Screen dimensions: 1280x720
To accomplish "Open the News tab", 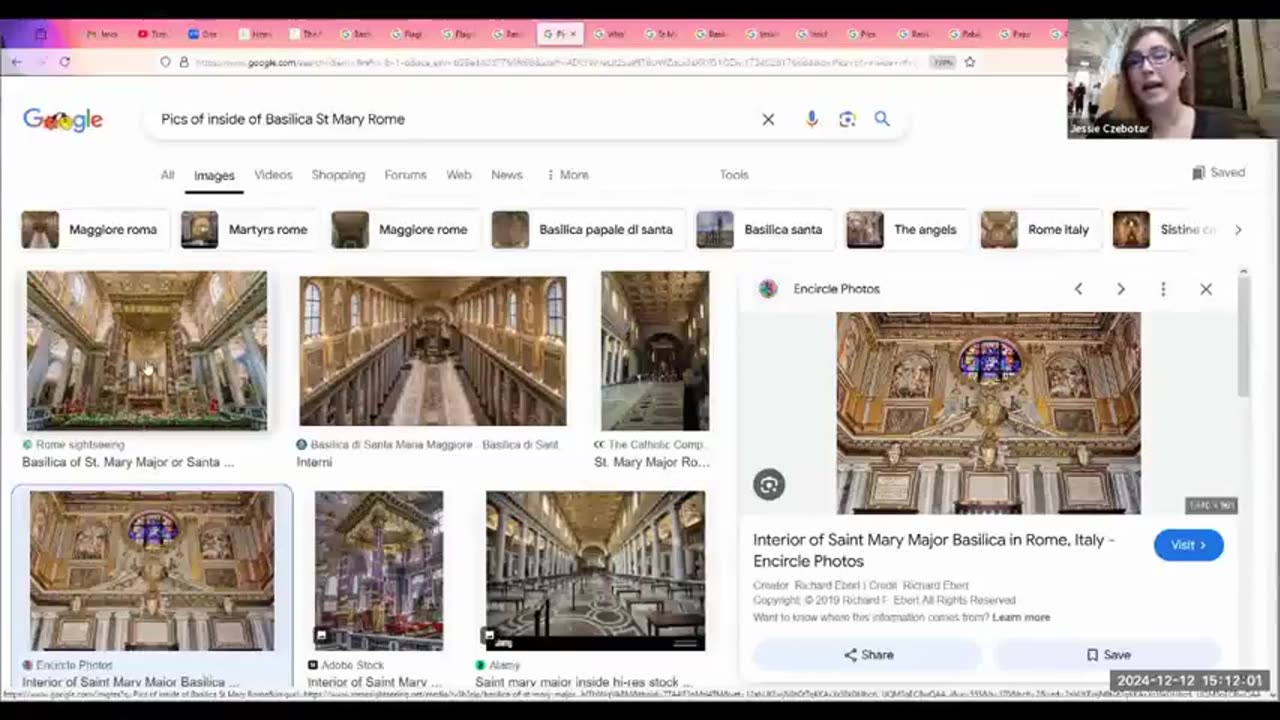I will [507, 174].
